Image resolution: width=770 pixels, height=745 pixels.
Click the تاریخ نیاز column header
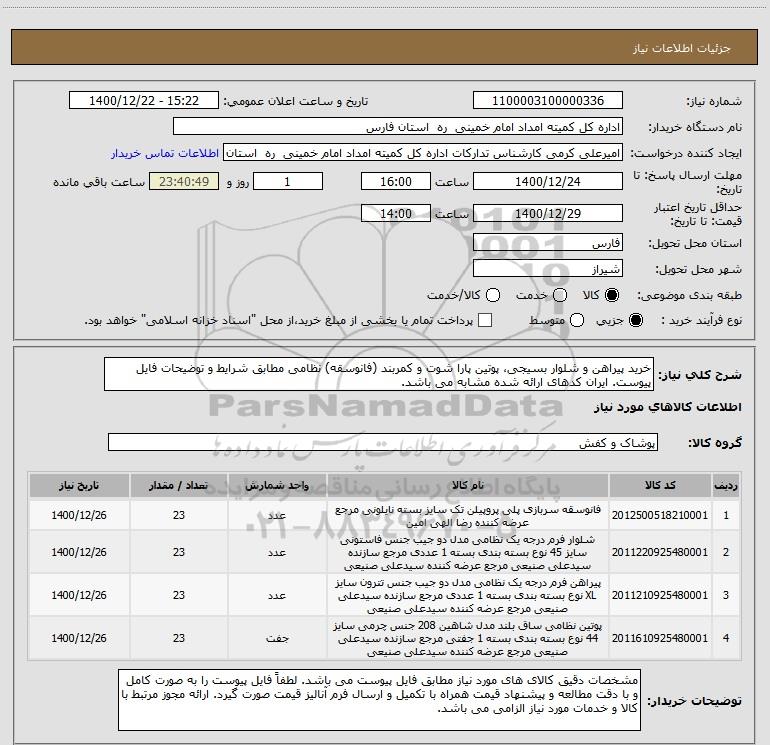(79, 486)
